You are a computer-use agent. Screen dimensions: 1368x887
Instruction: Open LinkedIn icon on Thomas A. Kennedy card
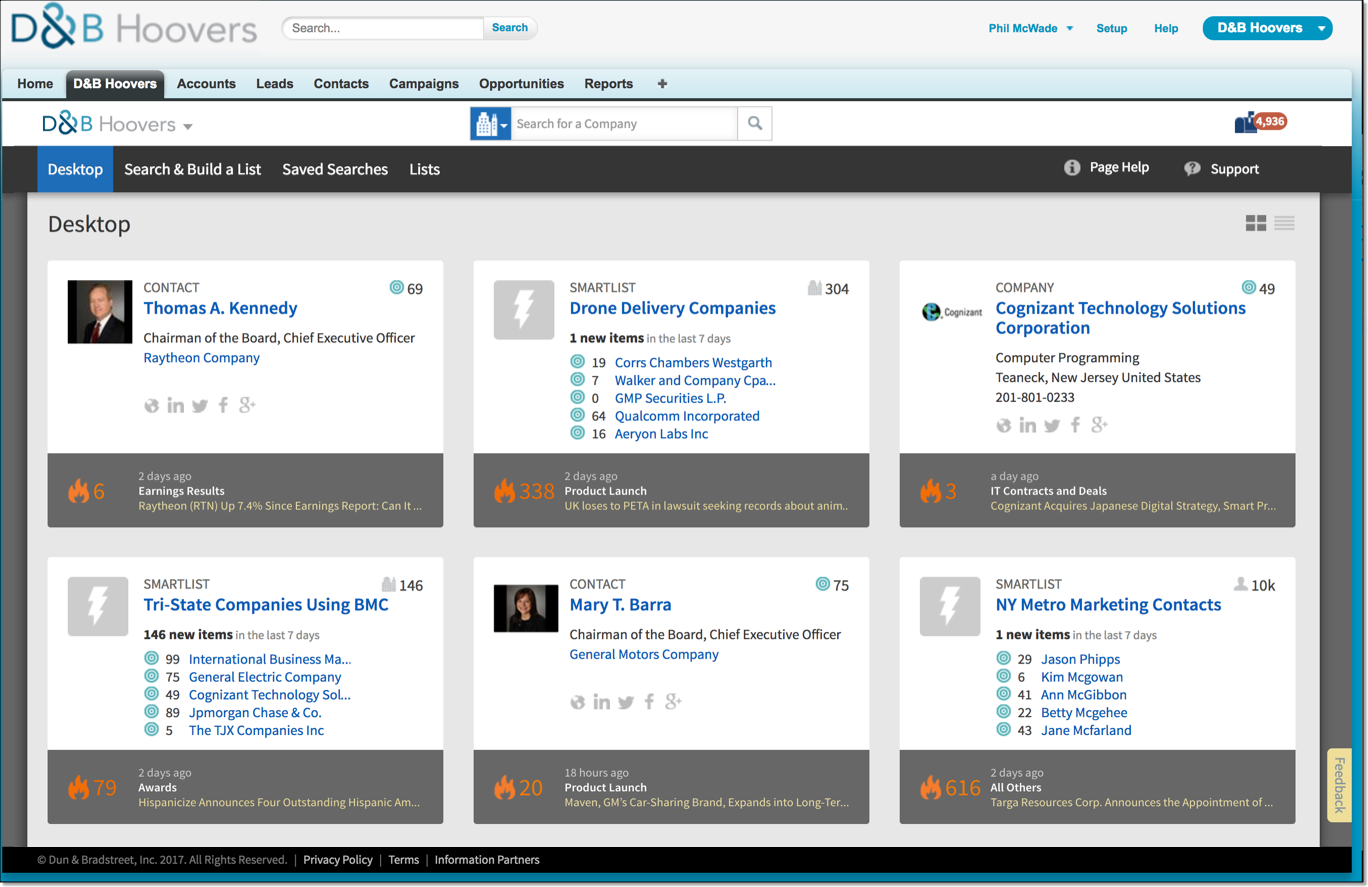point(176,405)
